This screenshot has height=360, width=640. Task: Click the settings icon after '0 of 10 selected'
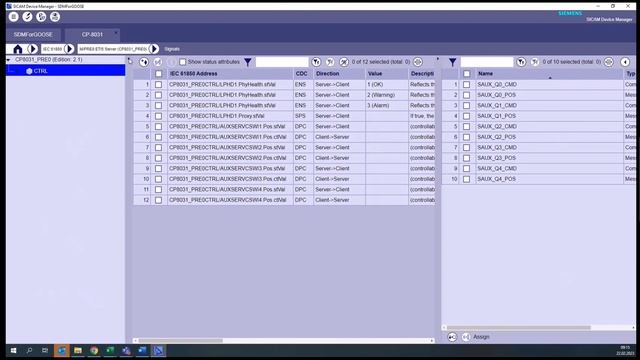coord(609,62)
